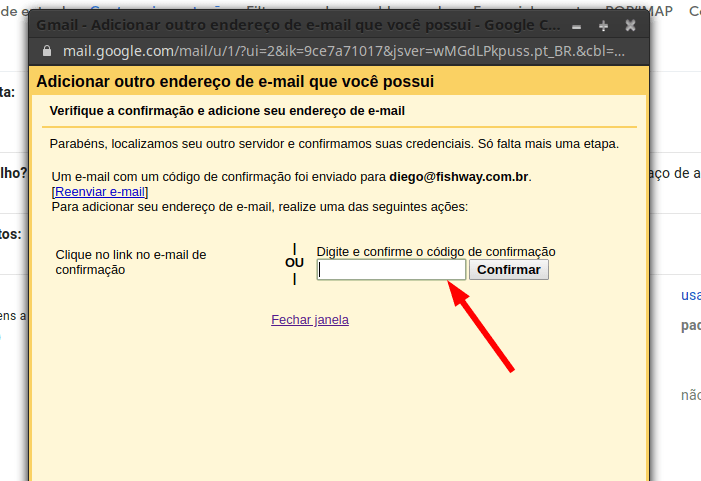Minimize the Gmail popup window
701x481 pixels.
coord(577,26)
